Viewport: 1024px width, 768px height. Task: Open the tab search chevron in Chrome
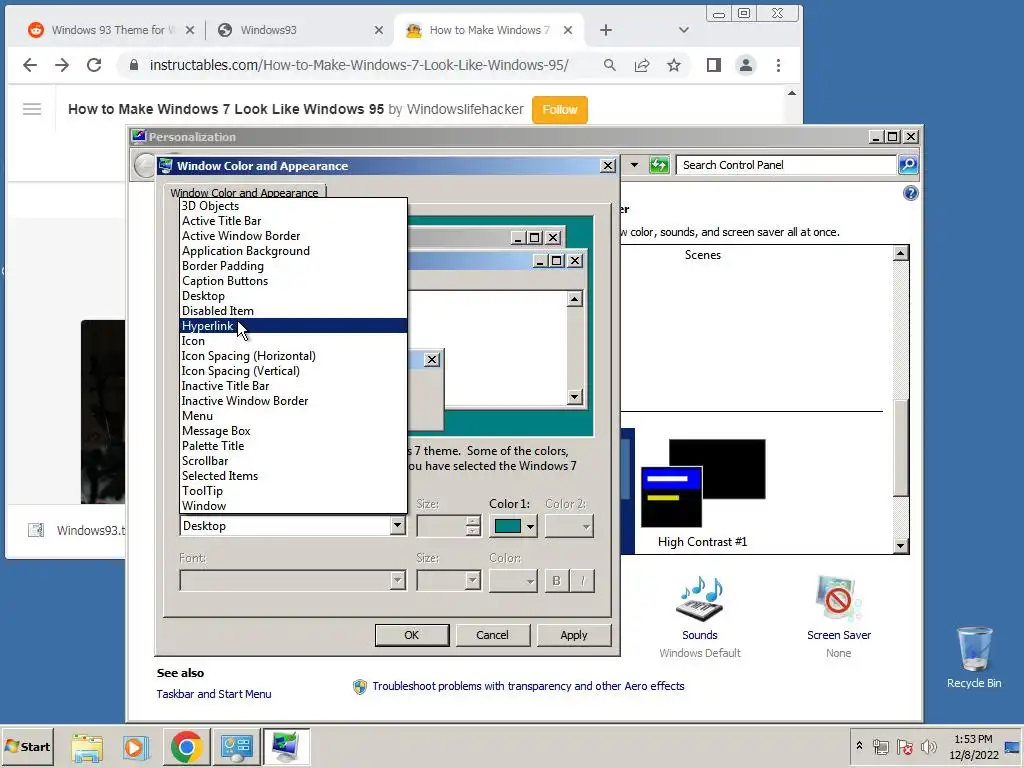684,30
